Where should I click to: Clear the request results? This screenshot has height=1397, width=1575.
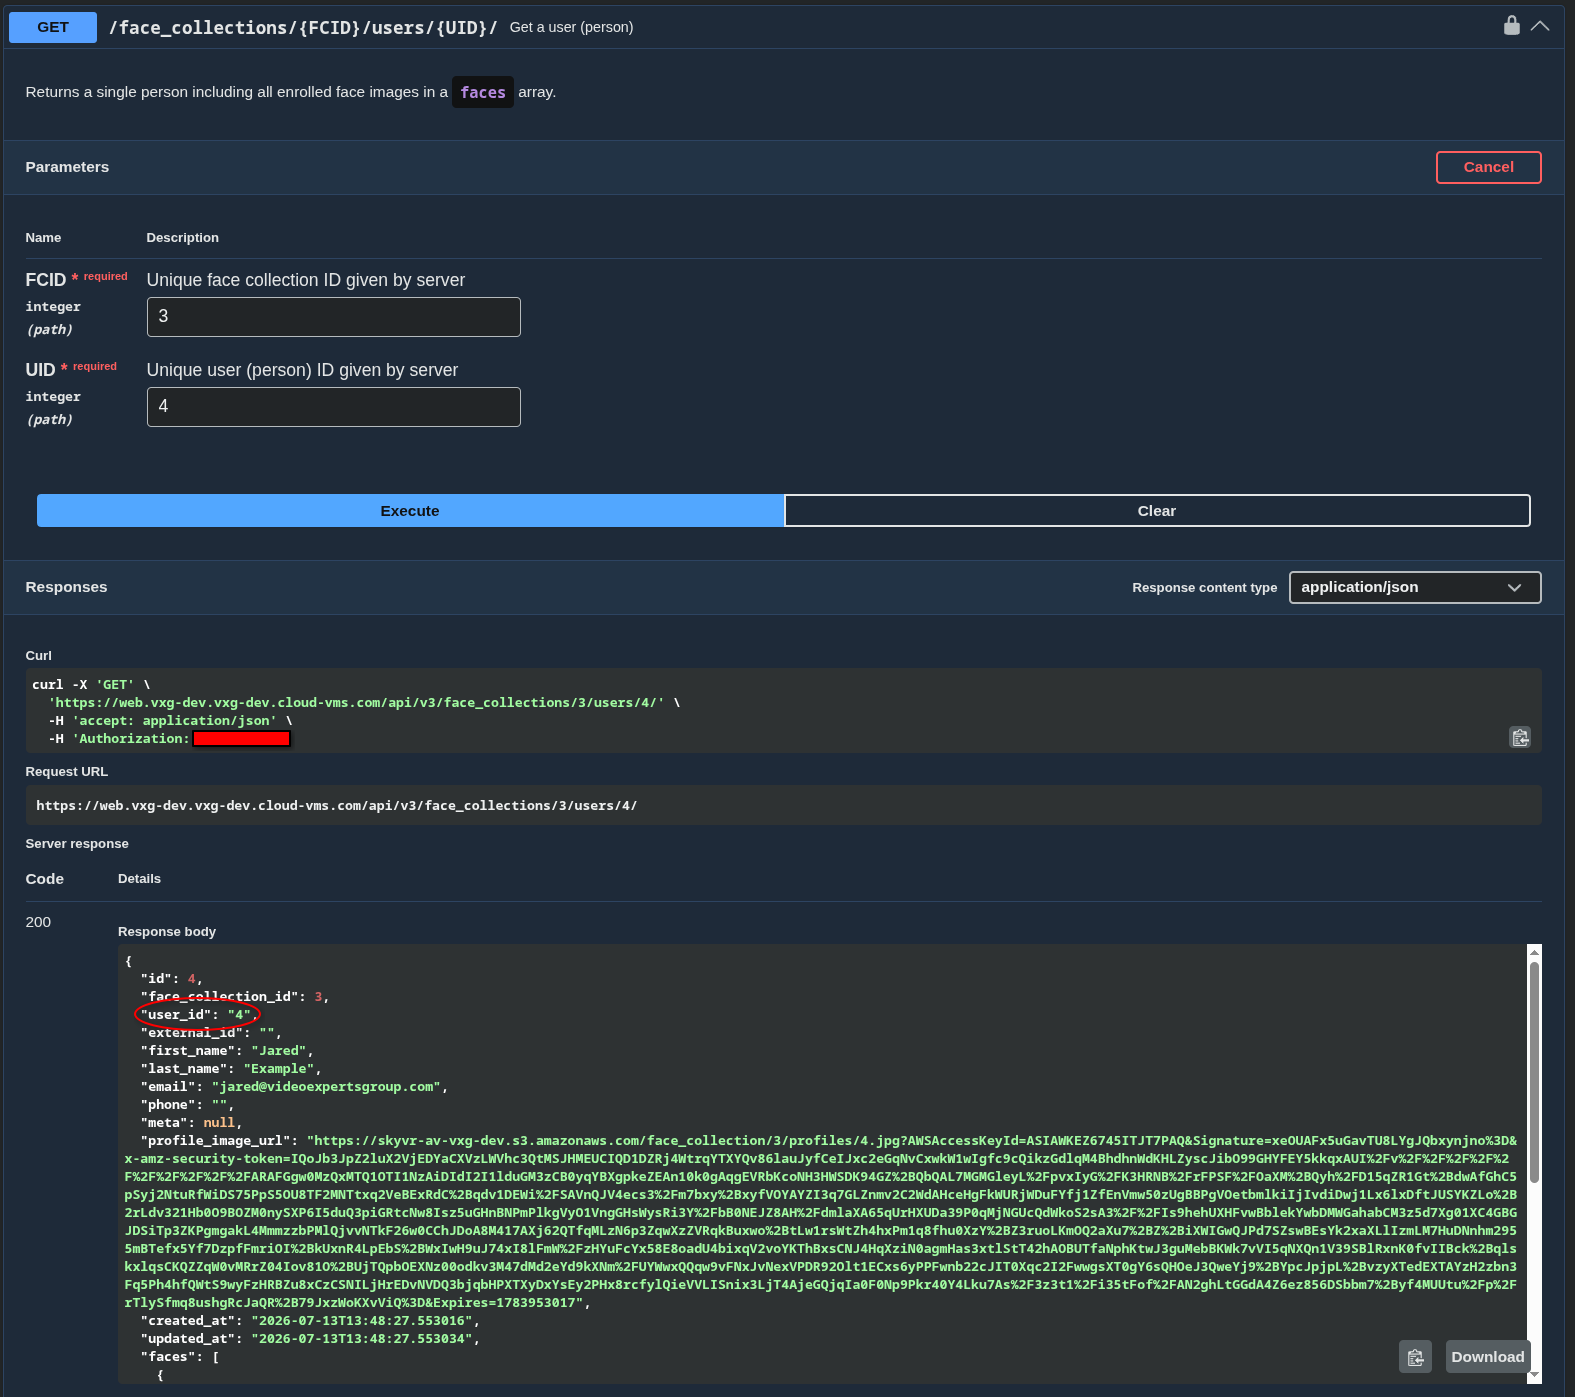click(x=1157, y=510)
